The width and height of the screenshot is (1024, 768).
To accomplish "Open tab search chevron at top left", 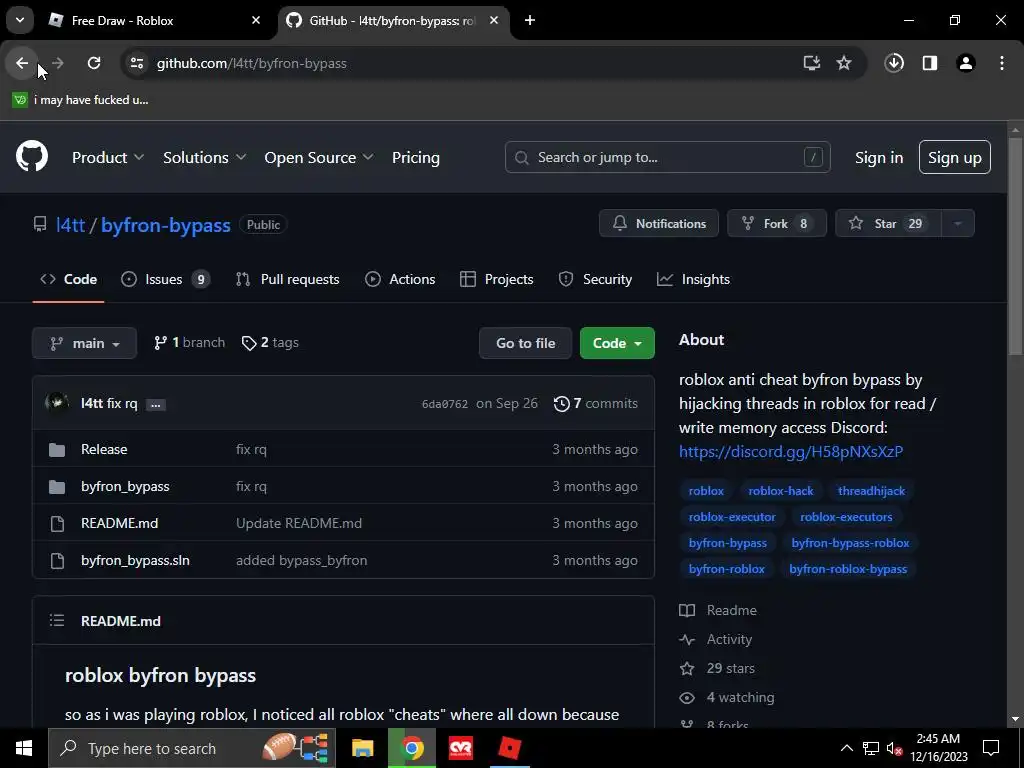I will click(x=20, y=20).
